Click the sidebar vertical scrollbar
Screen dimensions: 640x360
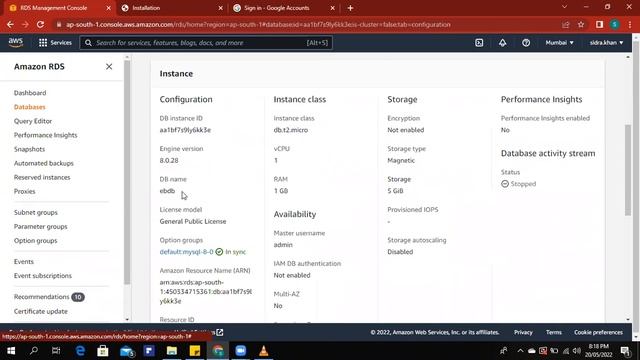127,172
